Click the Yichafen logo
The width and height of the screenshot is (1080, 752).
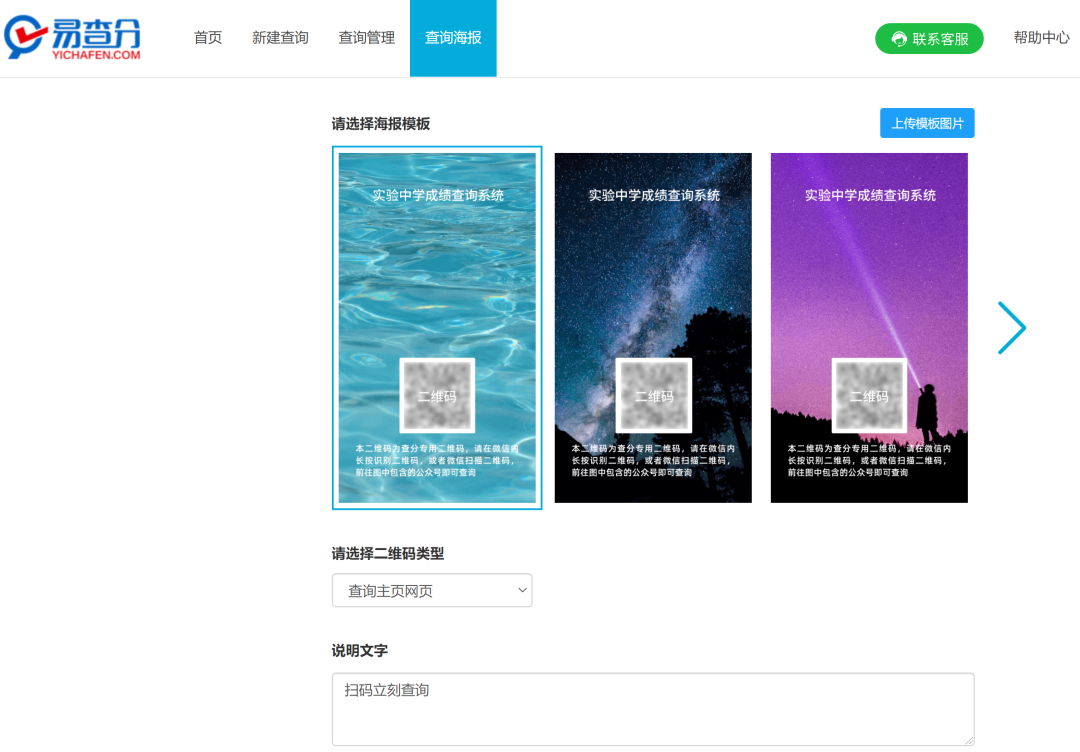72,37
